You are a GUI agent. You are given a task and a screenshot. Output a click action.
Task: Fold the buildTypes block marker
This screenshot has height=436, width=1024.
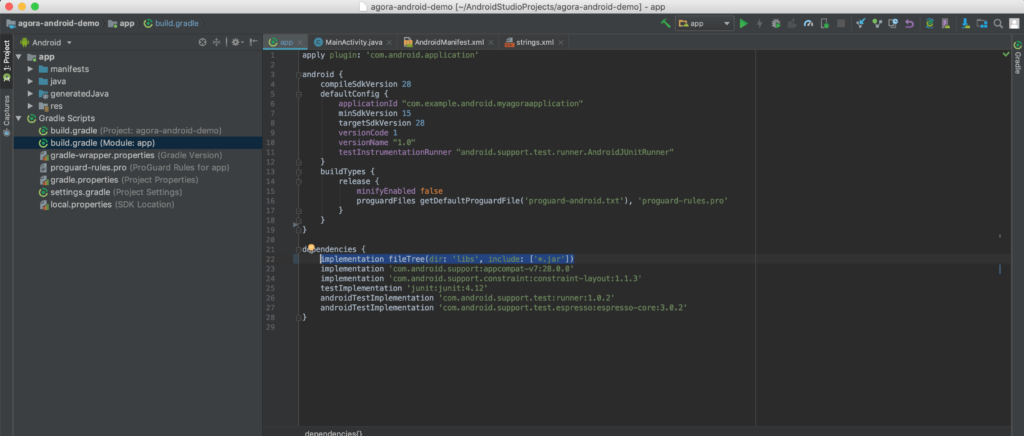[298, 171]
